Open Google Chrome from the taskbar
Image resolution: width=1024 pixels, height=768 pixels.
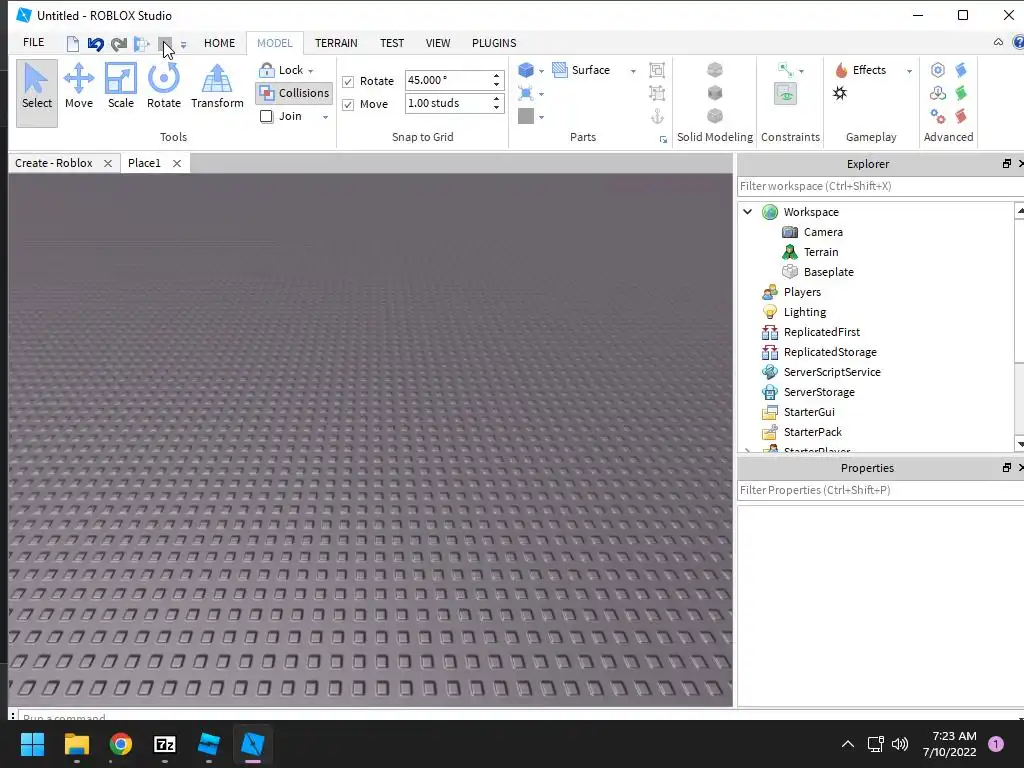tap(121, 744)
